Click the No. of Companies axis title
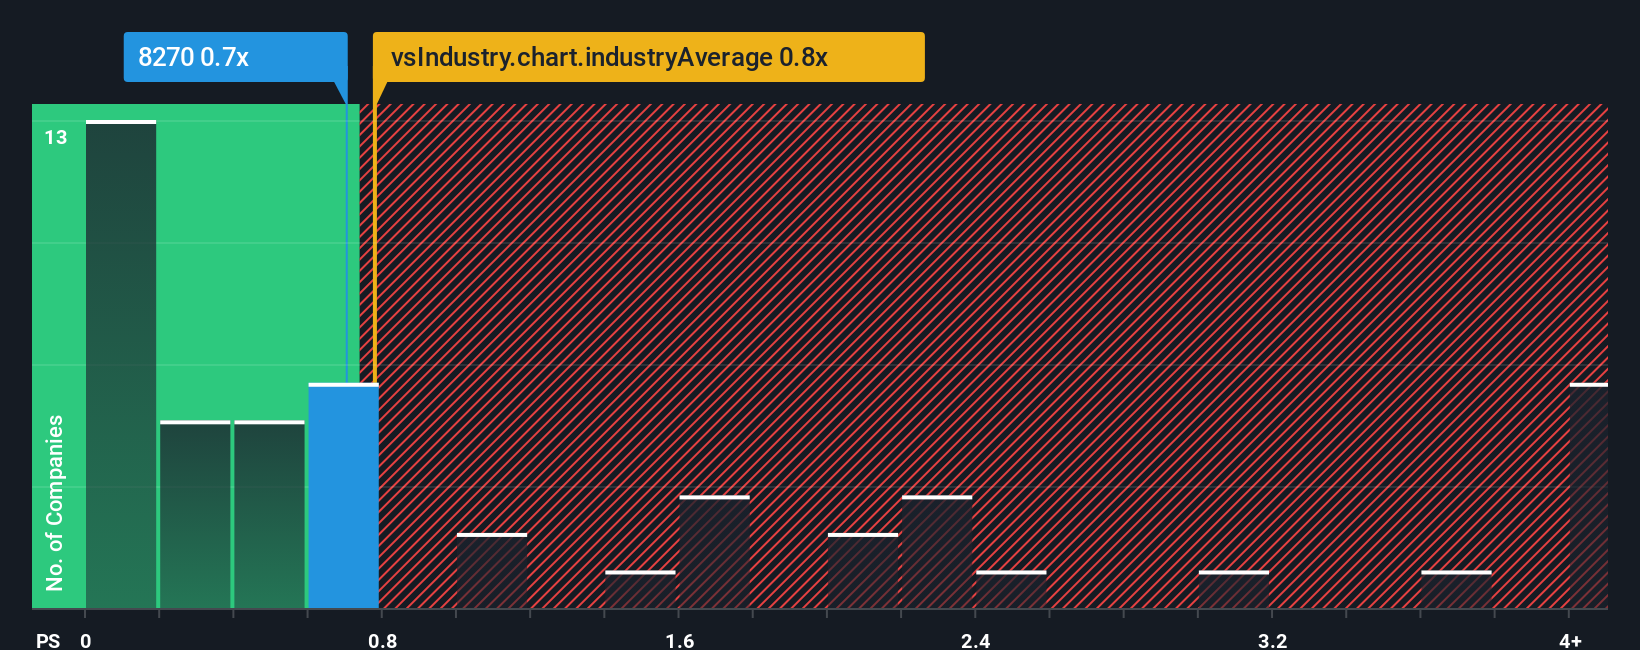 point(55,502)
